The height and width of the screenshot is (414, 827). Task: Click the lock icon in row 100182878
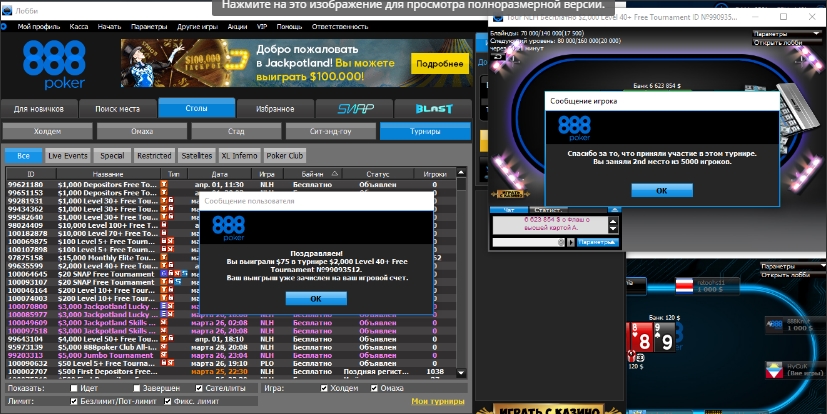165,233
